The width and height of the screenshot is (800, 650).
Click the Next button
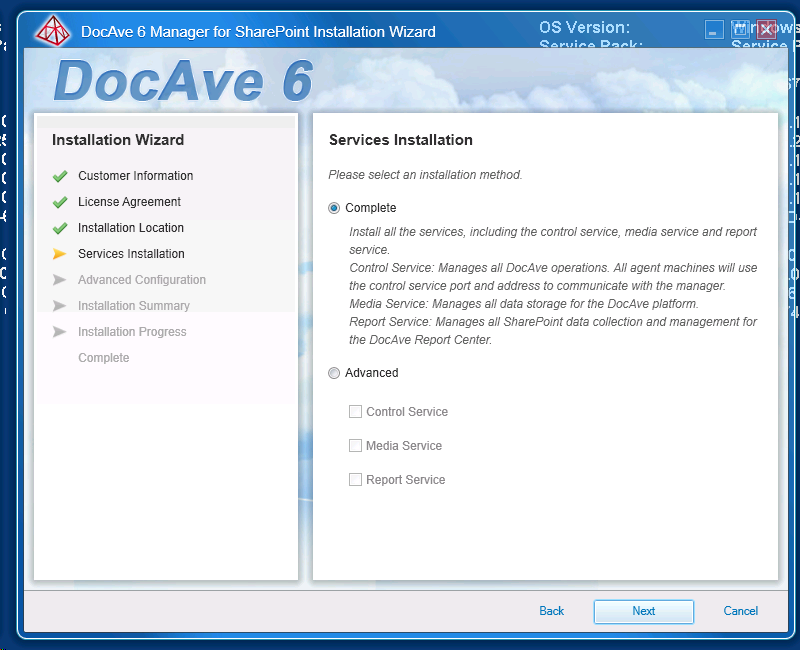pyautogui.click(x=643, y=611)
